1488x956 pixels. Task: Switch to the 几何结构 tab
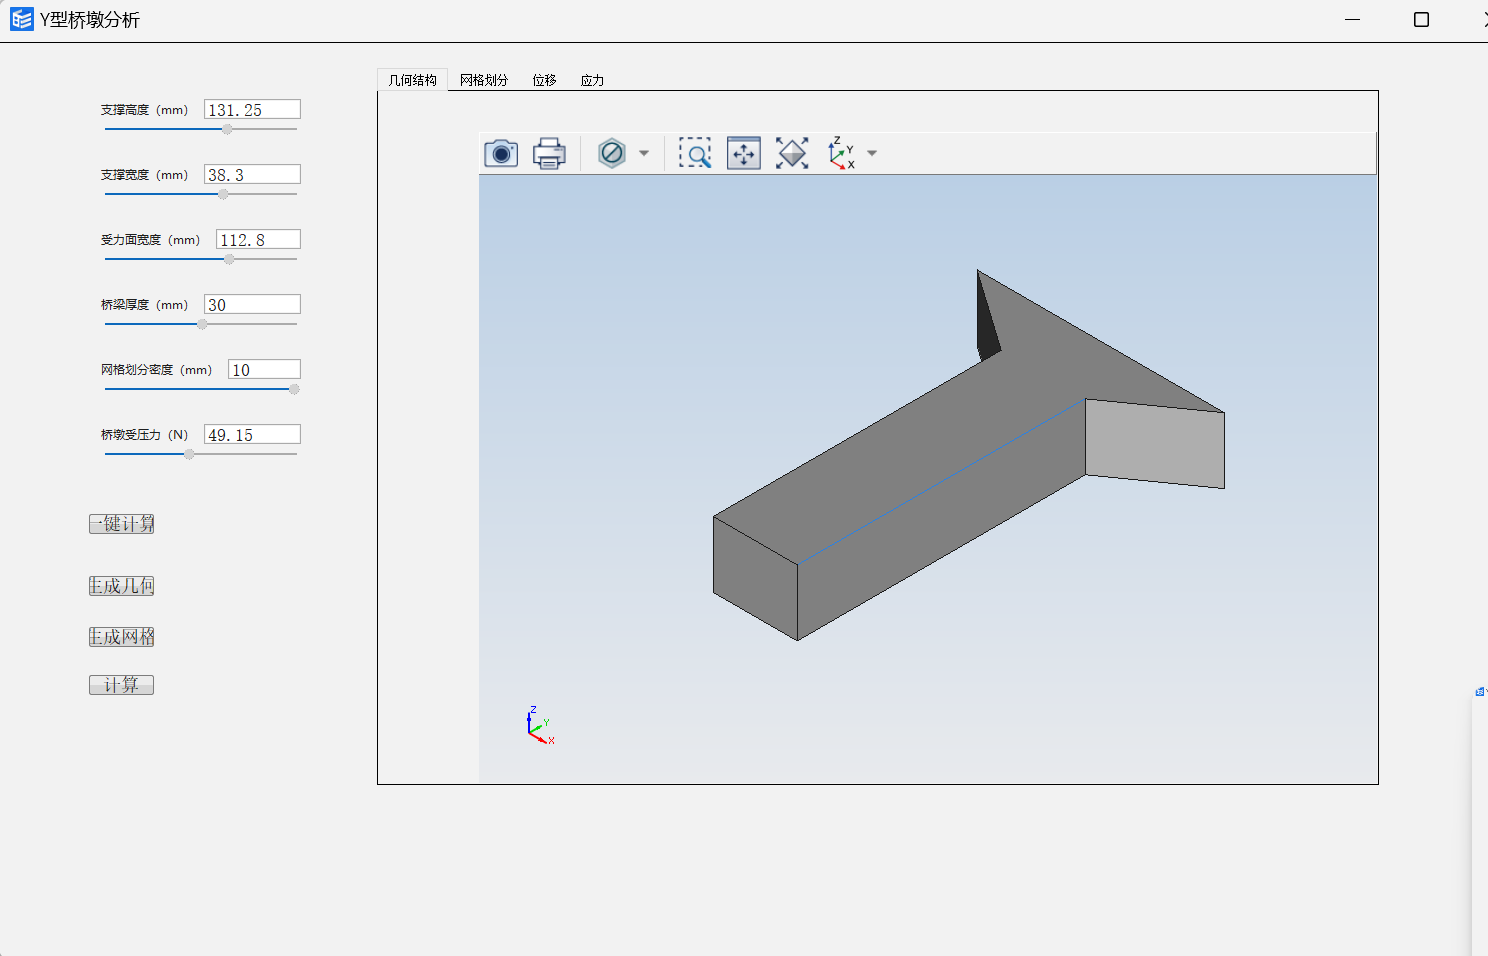click(x=412, y=80)
